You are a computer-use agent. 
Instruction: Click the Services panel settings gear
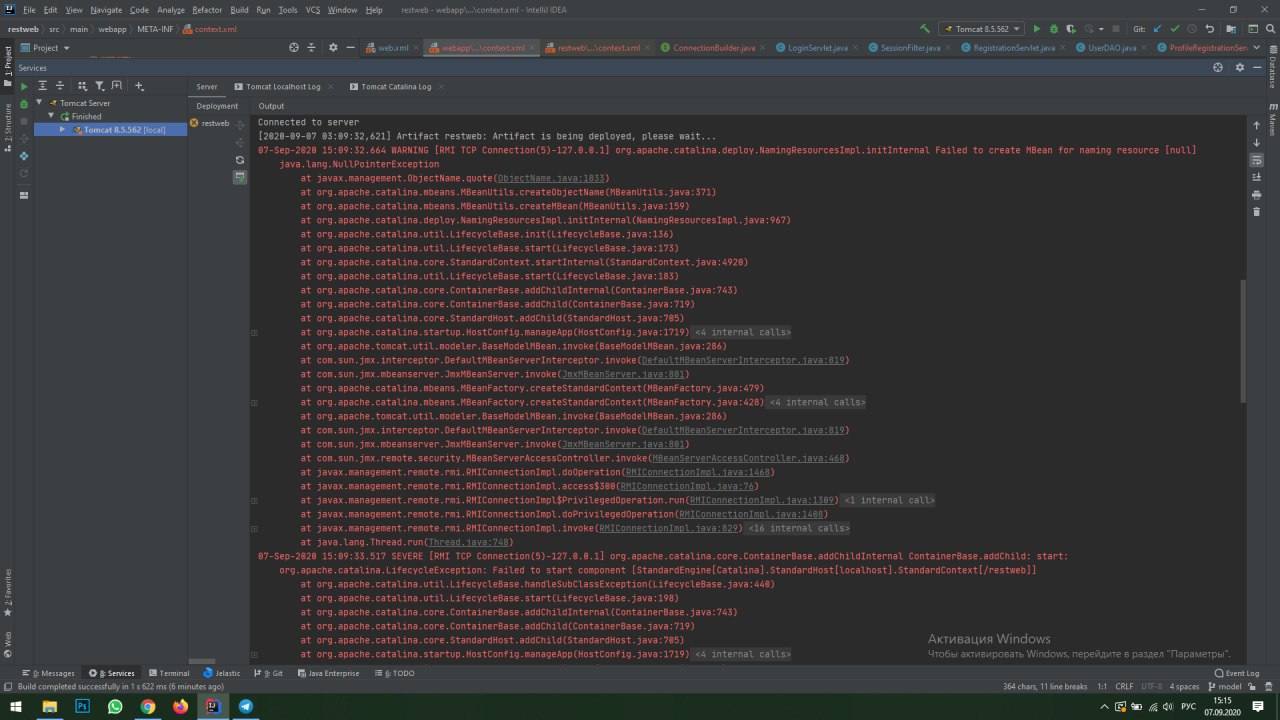click(1240, 67)
